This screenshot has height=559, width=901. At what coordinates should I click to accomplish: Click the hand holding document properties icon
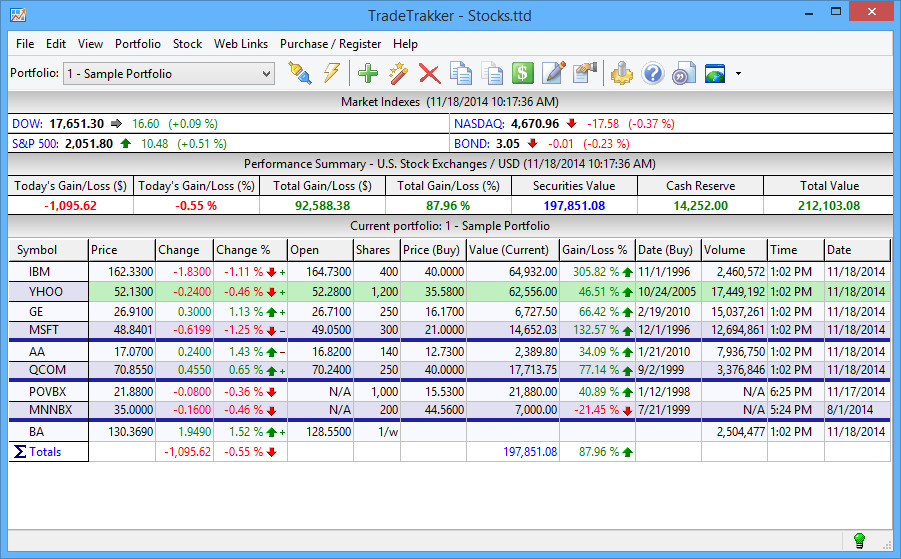click(x=585, y=74)
